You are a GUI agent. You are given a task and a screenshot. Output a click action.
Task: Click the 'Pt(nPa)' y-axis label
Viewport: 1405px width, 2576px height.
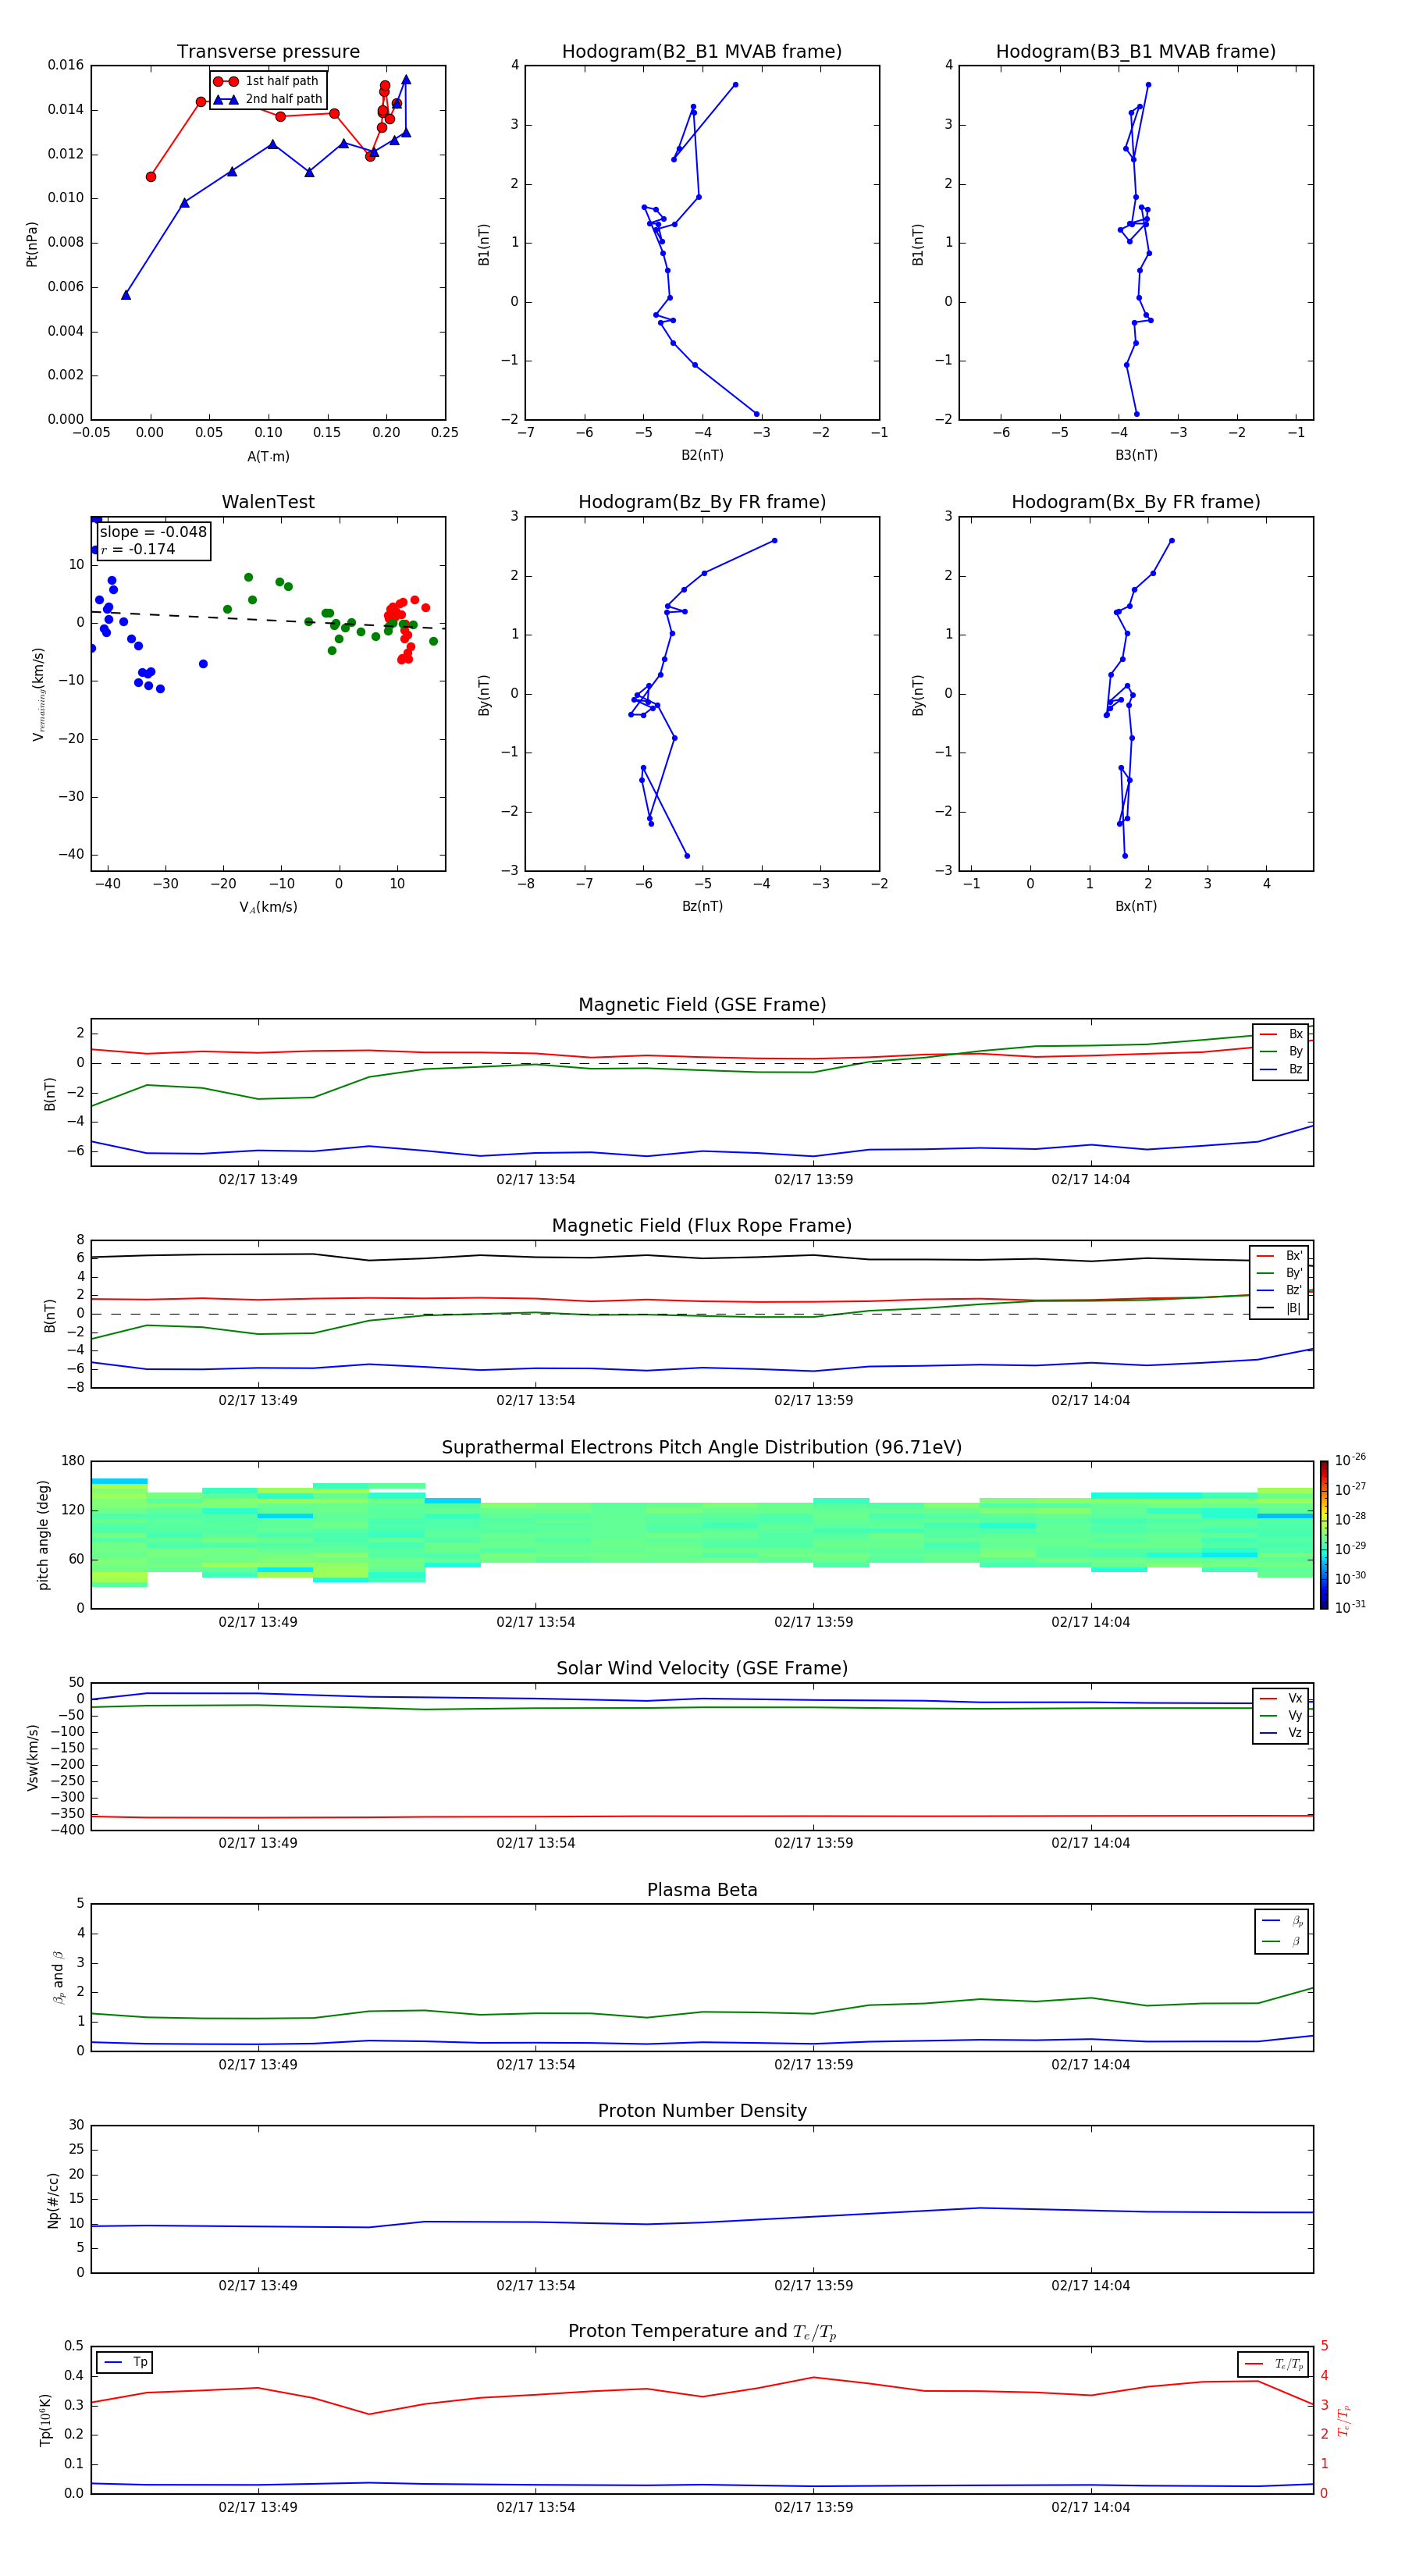(x=31, y=243)
